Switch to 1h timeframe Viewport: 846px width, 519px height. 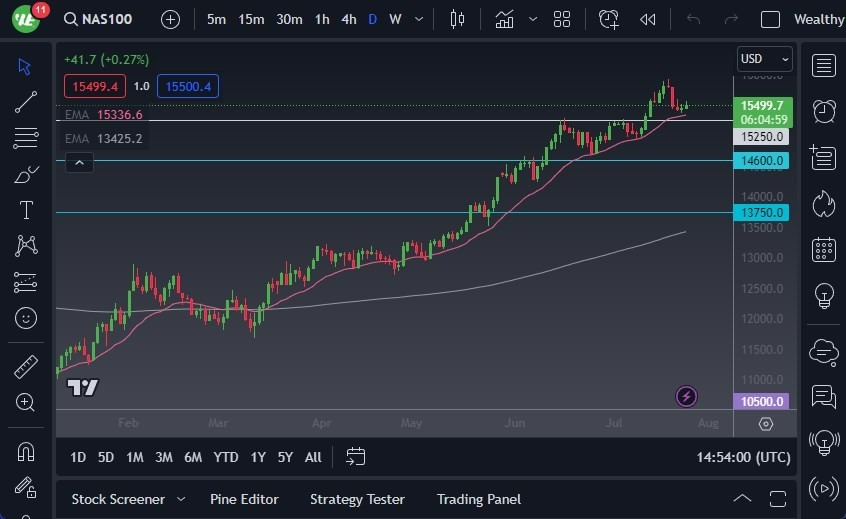pos(322,19)
